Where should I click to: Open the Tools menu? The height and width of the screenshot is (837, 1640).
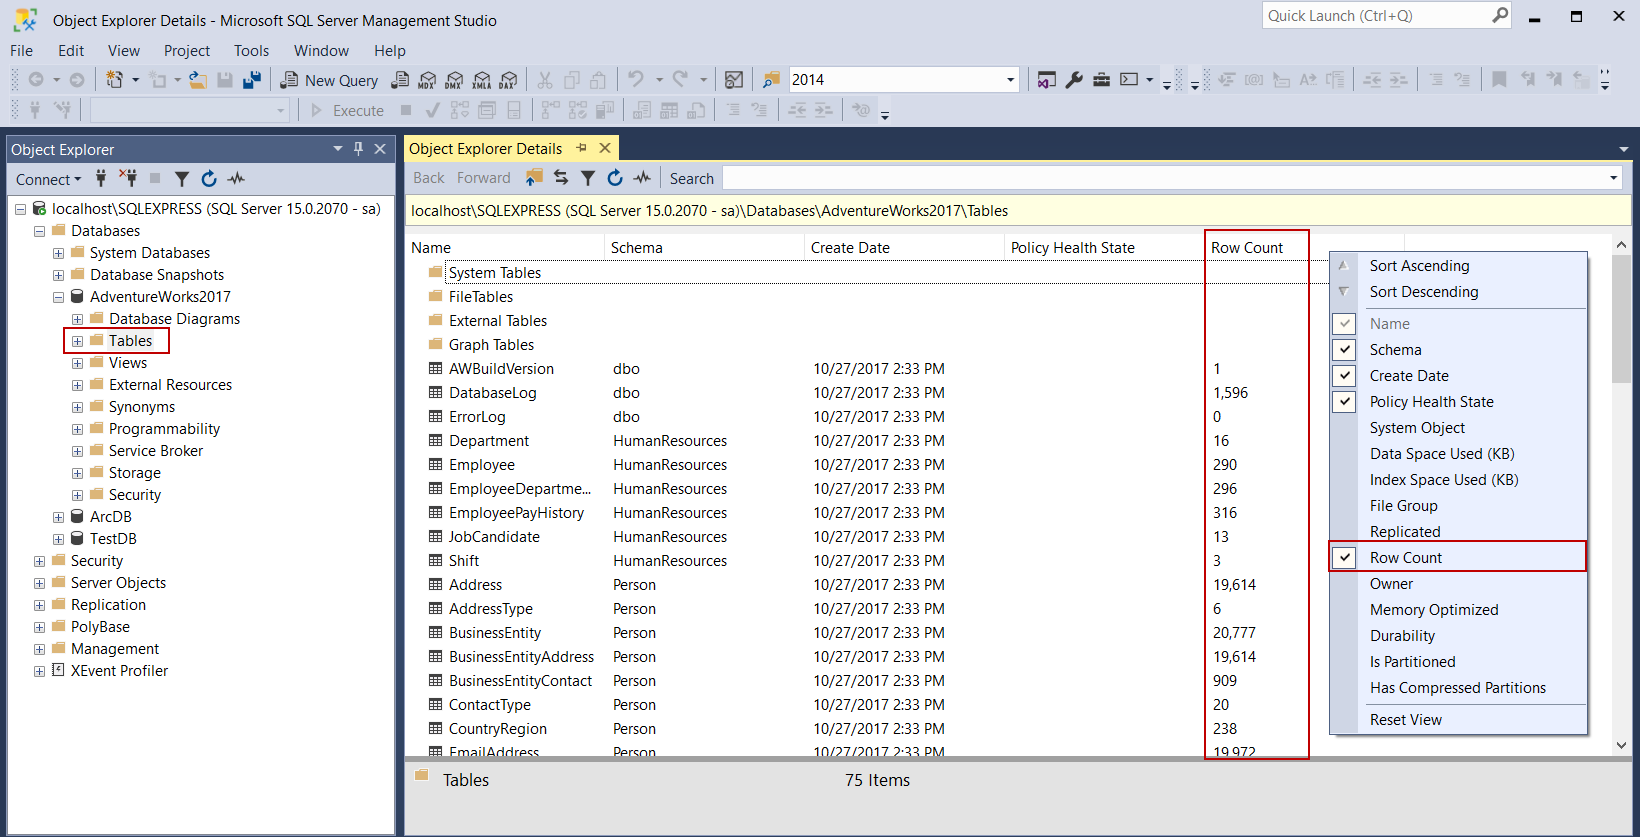[251, 51]
